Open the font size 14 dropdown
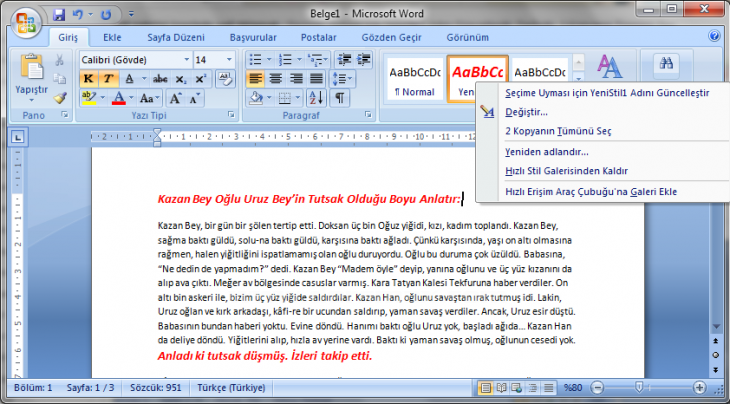Image resolution: width=730 pixels, height=404 pixels. coord(229,60)
